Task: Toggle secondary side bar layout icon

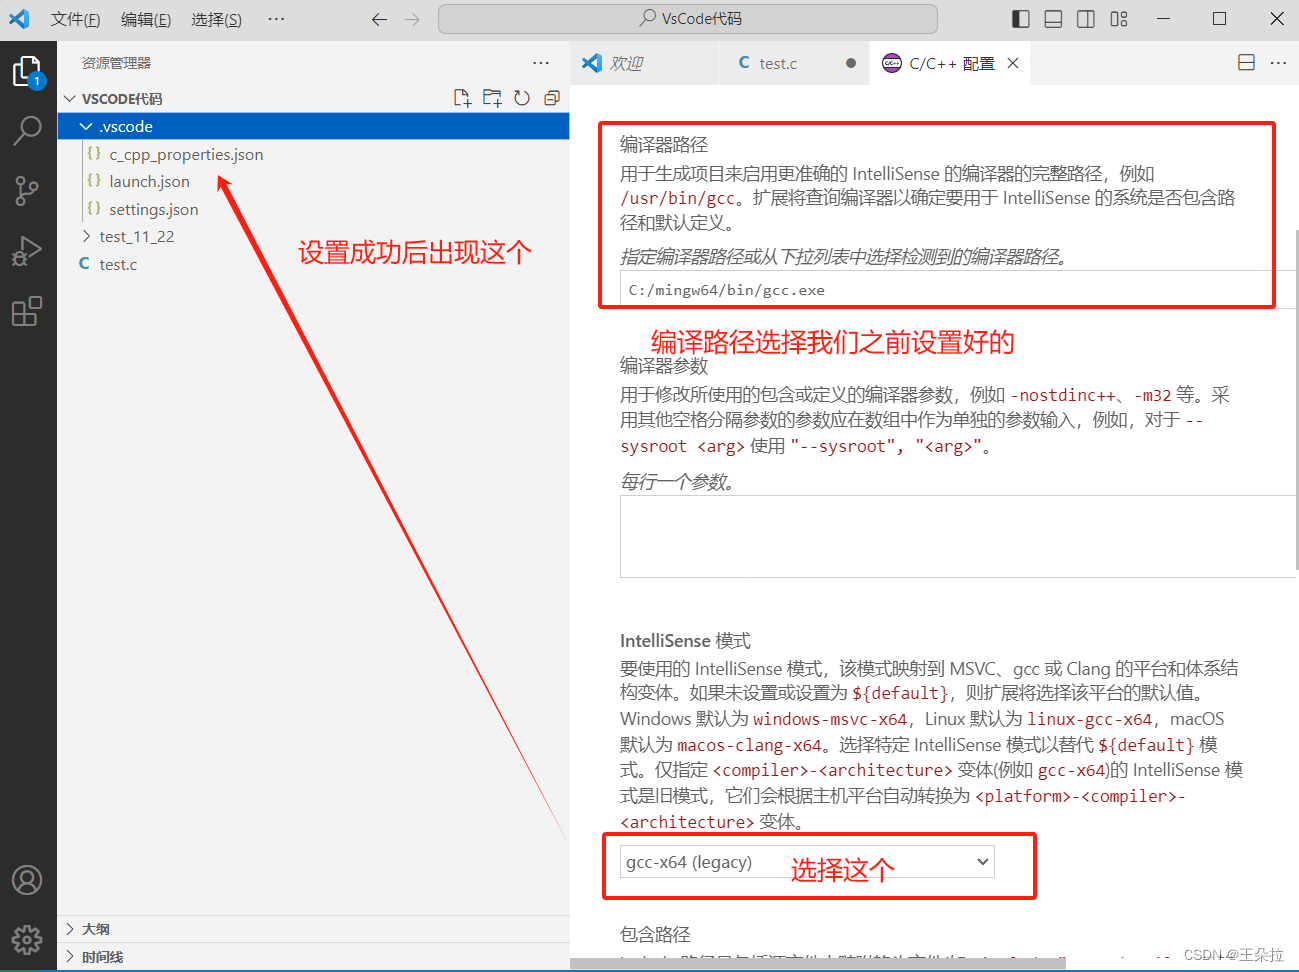Action: 1086,19
